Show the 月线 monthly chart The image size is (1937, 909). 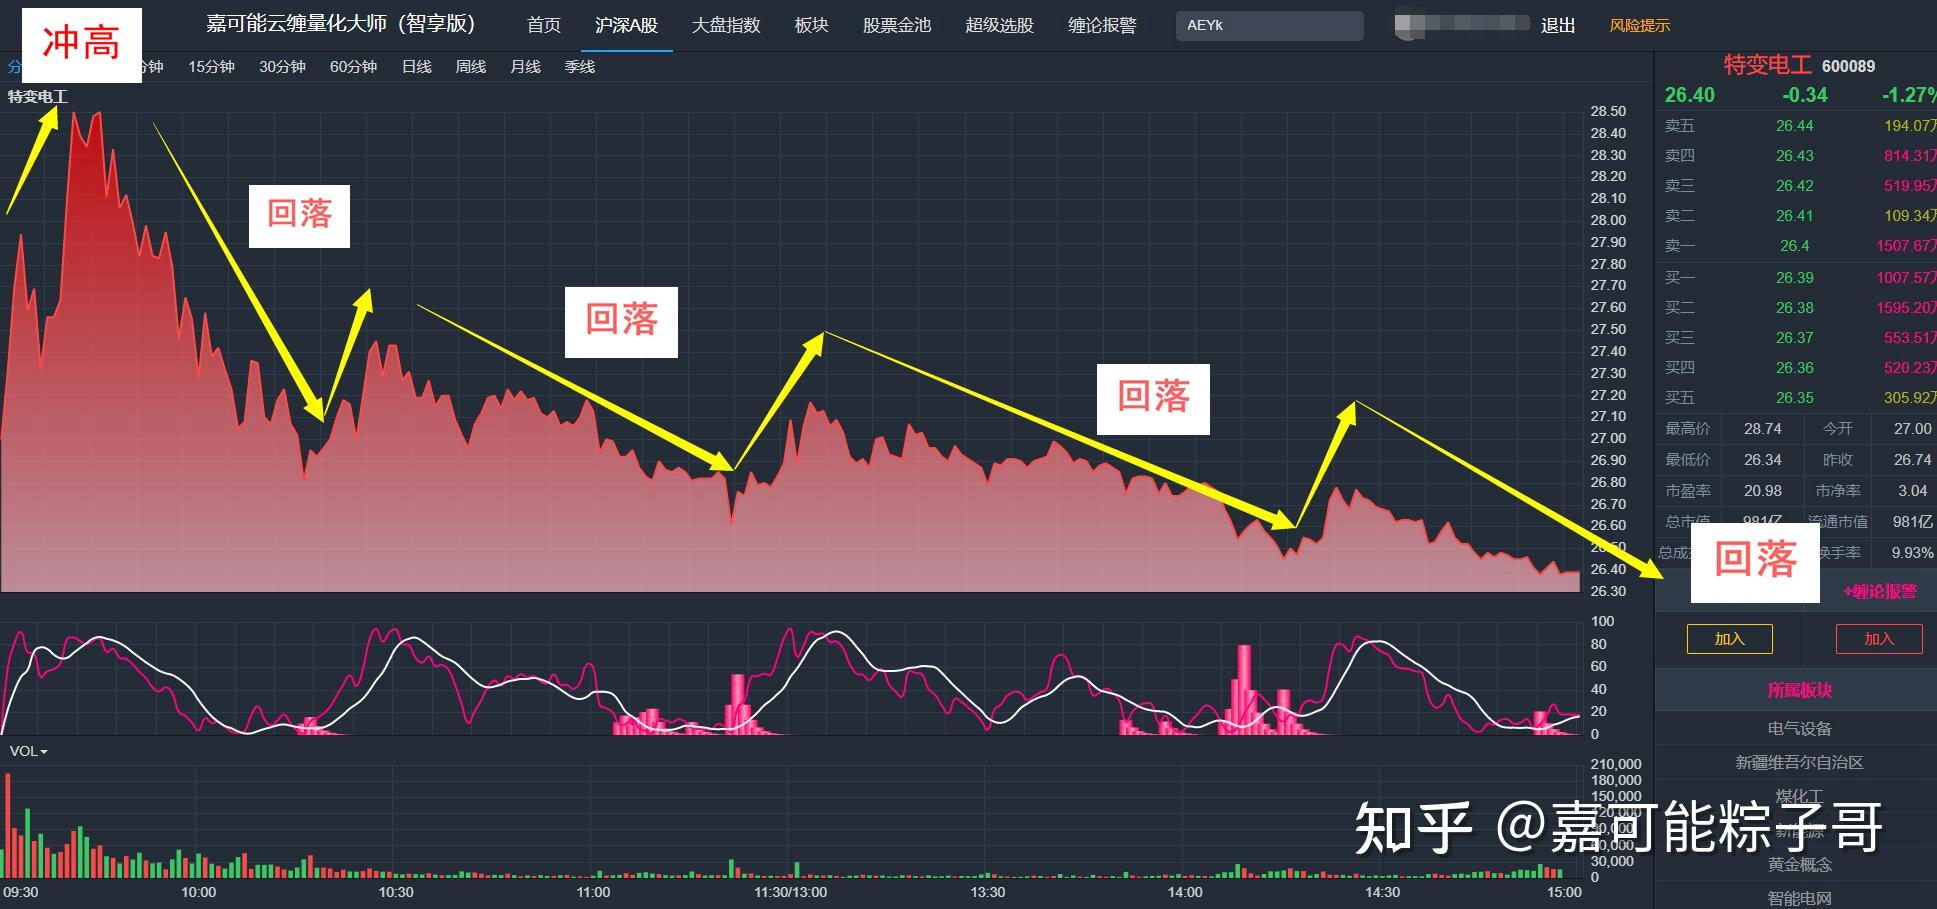click(x=525, y=66)
